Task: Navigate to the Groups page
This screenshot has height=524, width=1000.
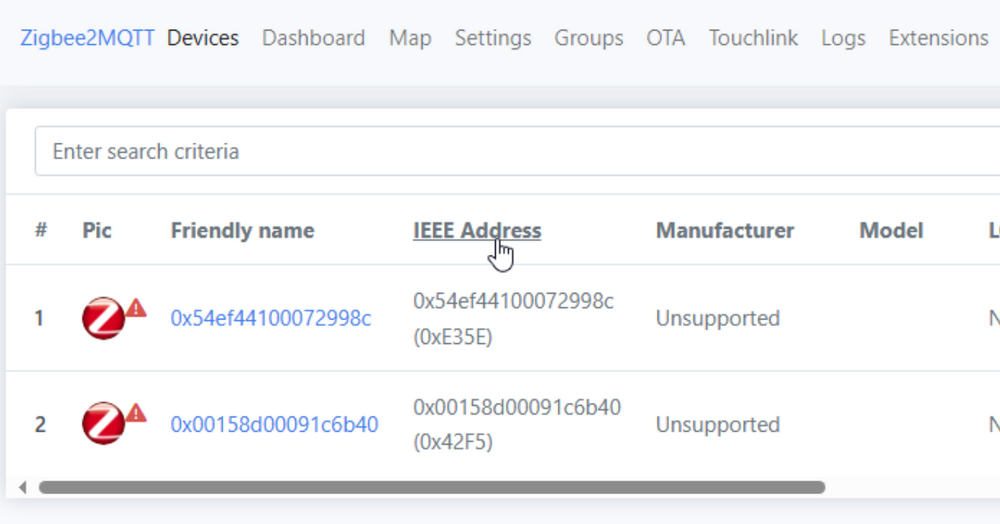Action: 589,38
